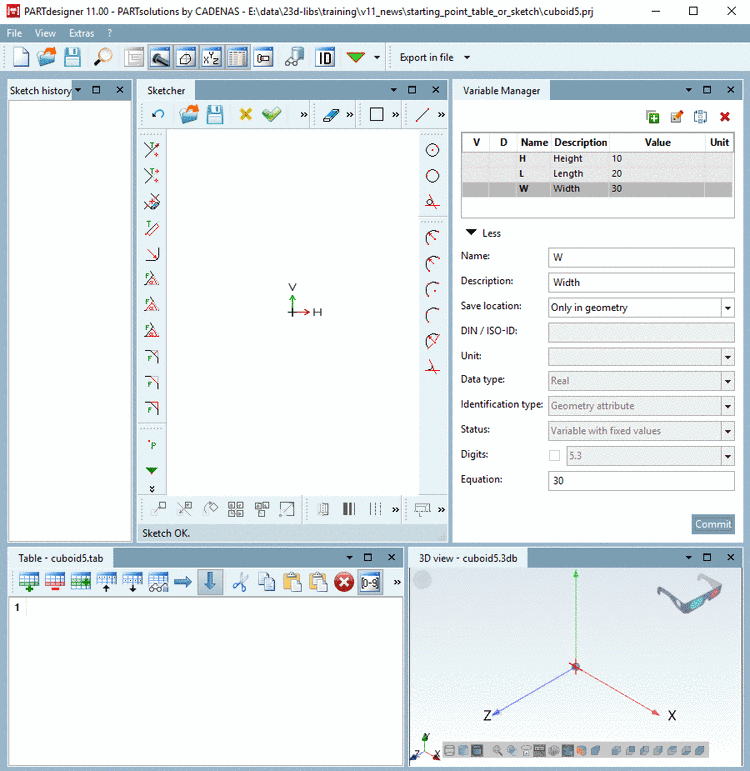Click the Copy icon in Table toolbar
Screen dimensions: 750x771
(267, 582)
